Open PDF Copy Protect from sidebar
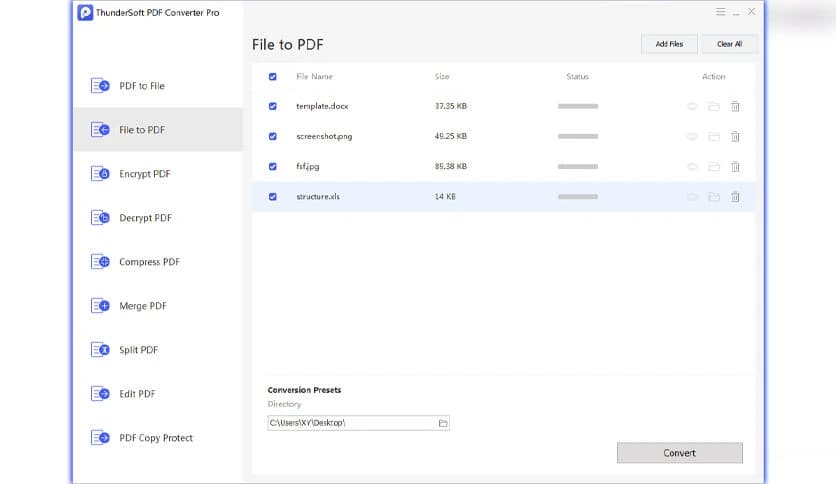The height and width of the screenshot is (484, 836). coord(158,438)
